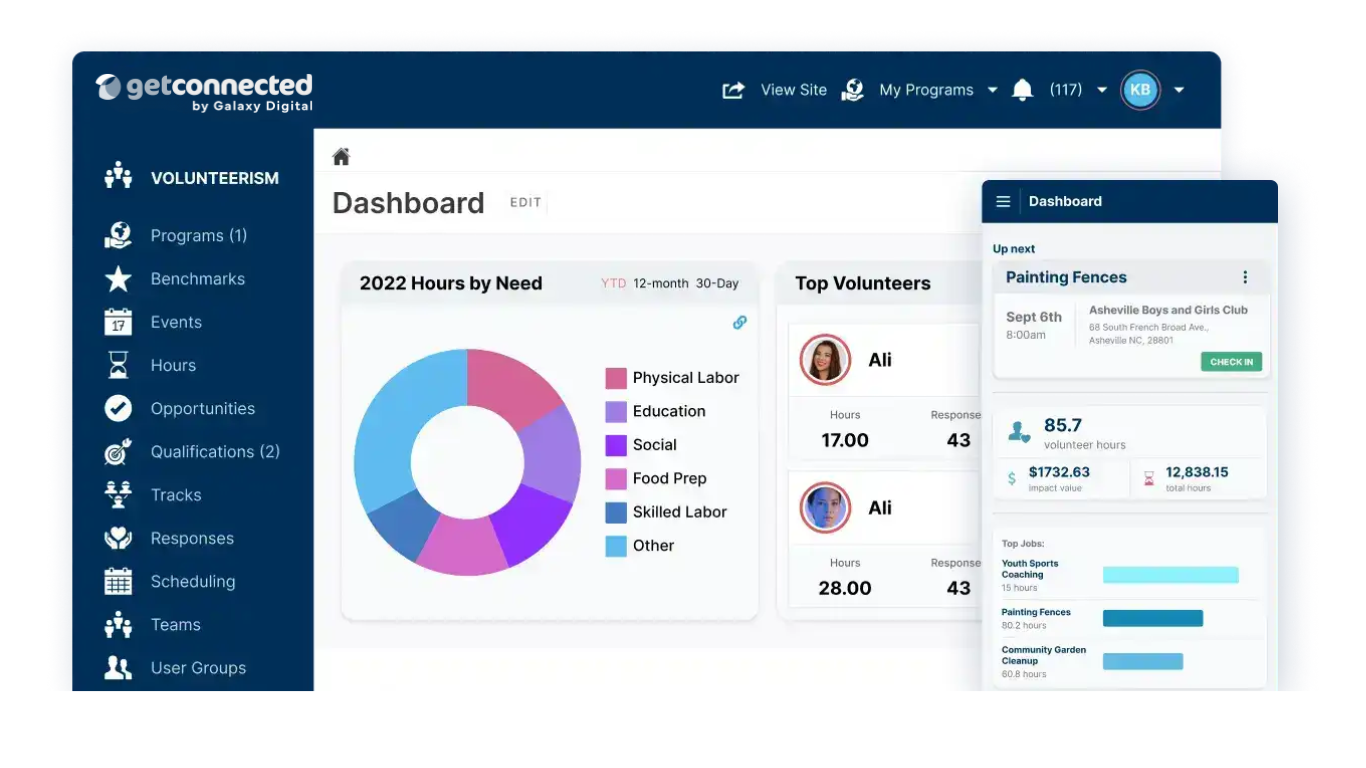
Task: Open the notifications bell icon
Action: (x=1022, y=90)
